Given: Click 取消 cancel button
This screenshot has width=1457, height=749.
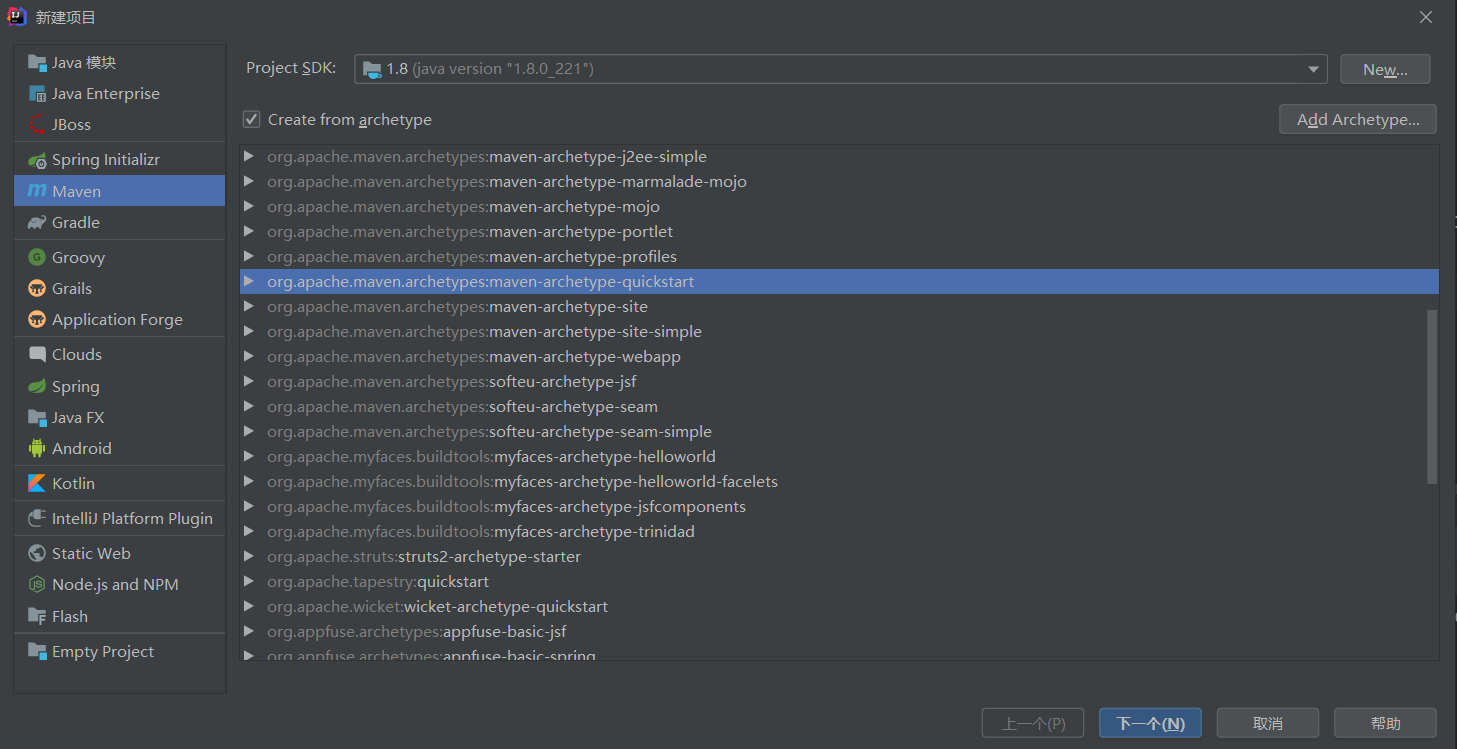Looking at the screenshot, I should pos(1268,723).
